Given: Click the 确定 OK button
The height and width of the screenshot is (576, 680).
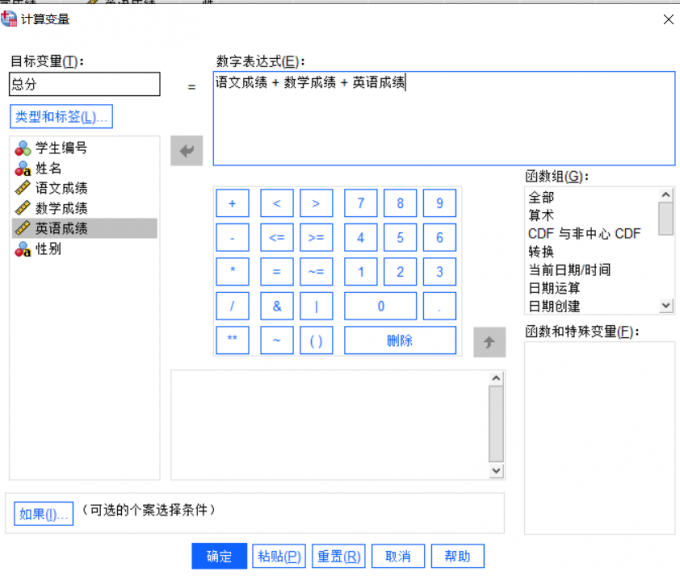Looking at the screenshot, I should [x=219, y=556].
